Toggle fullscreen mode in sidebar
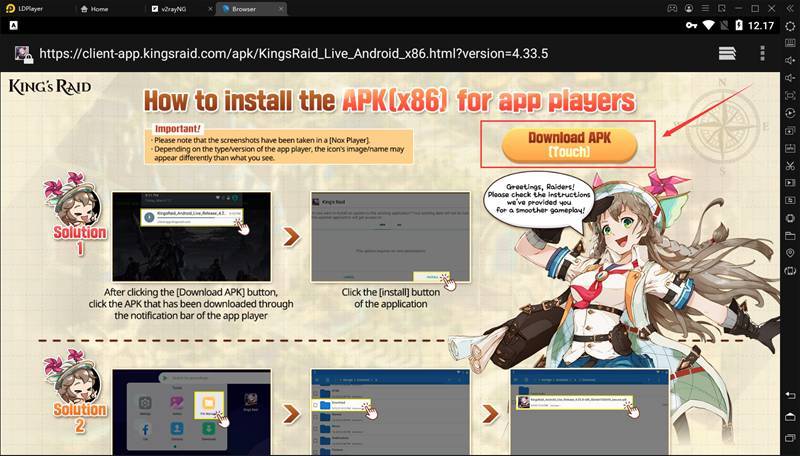 (790, 95)
